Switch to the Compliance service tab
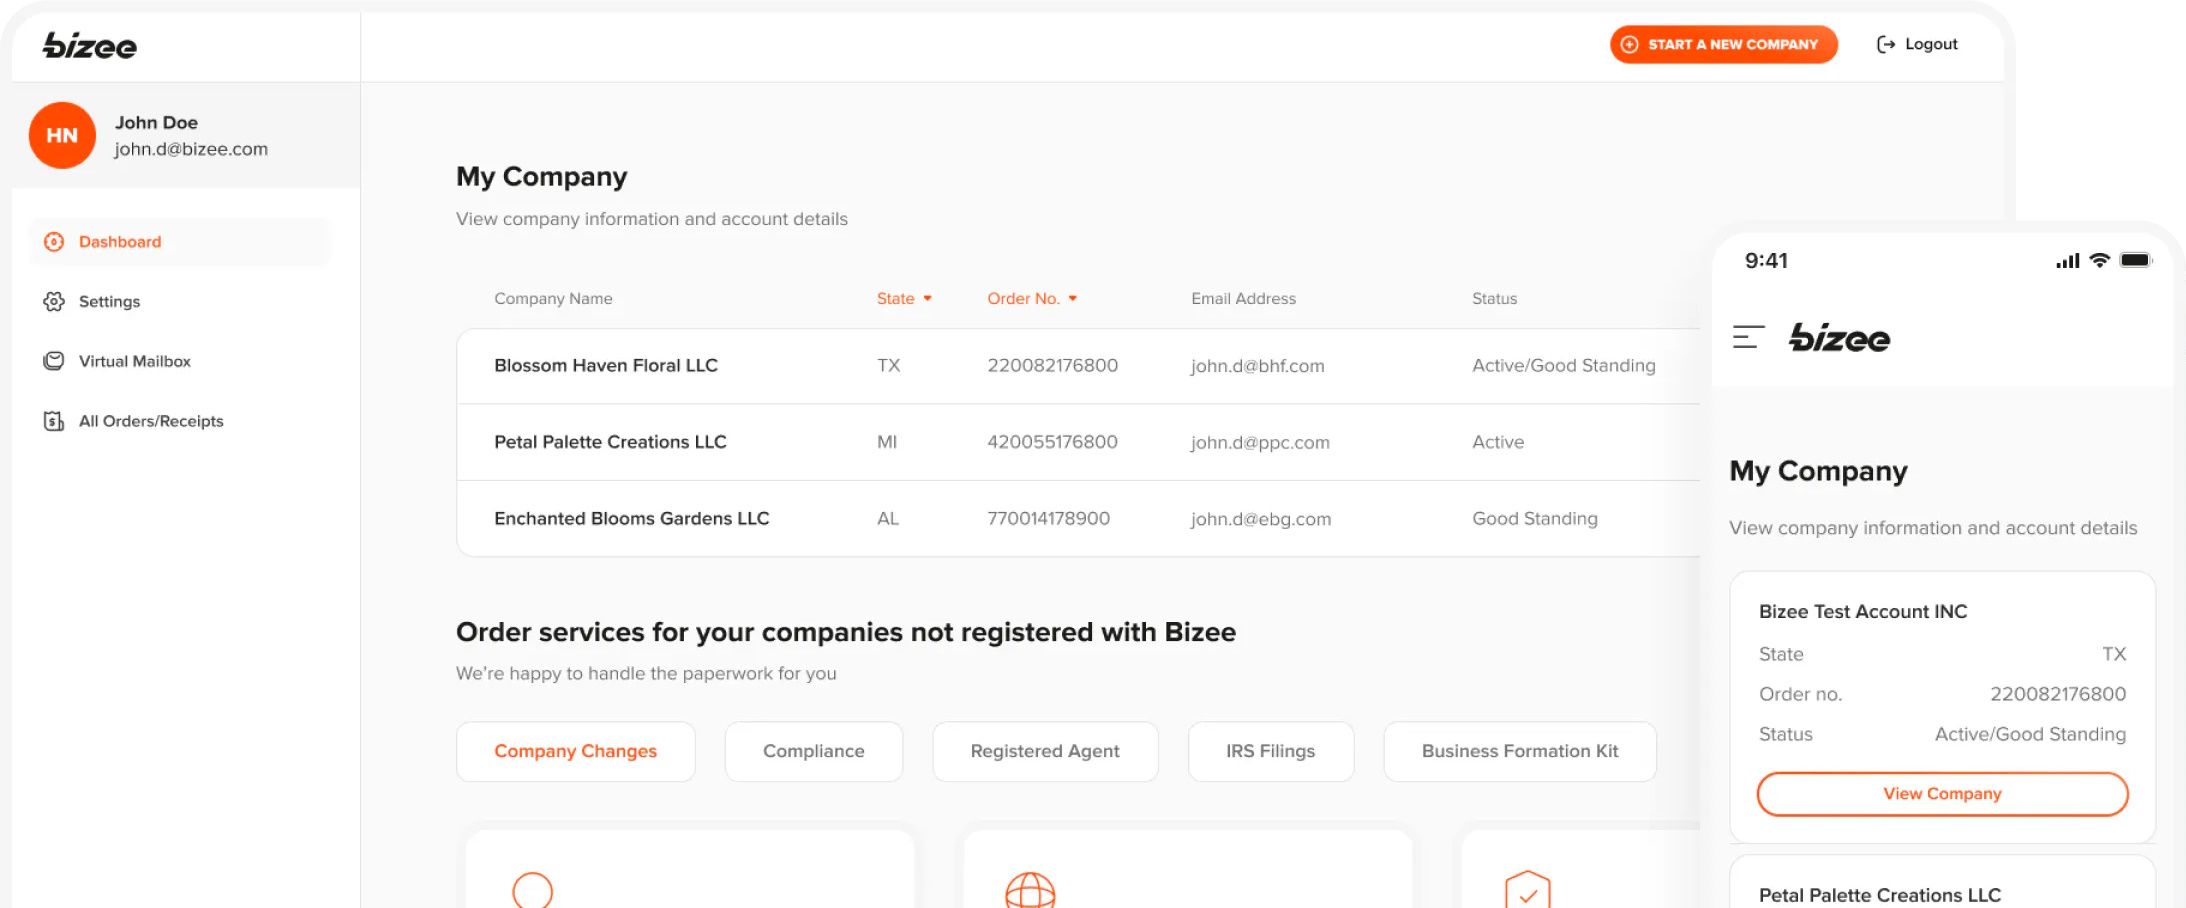Viewport: 2186px width, 908px height. pyautogui.click(x=813, y=751)
